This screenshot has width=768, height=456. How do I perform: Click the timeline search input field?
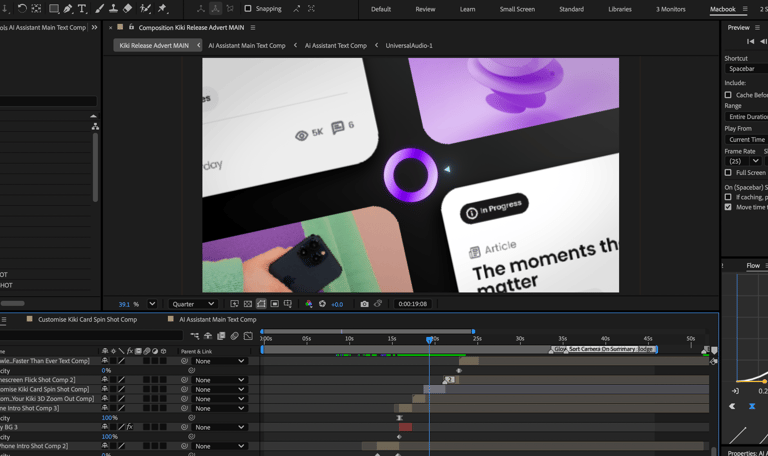click(91, 336)
